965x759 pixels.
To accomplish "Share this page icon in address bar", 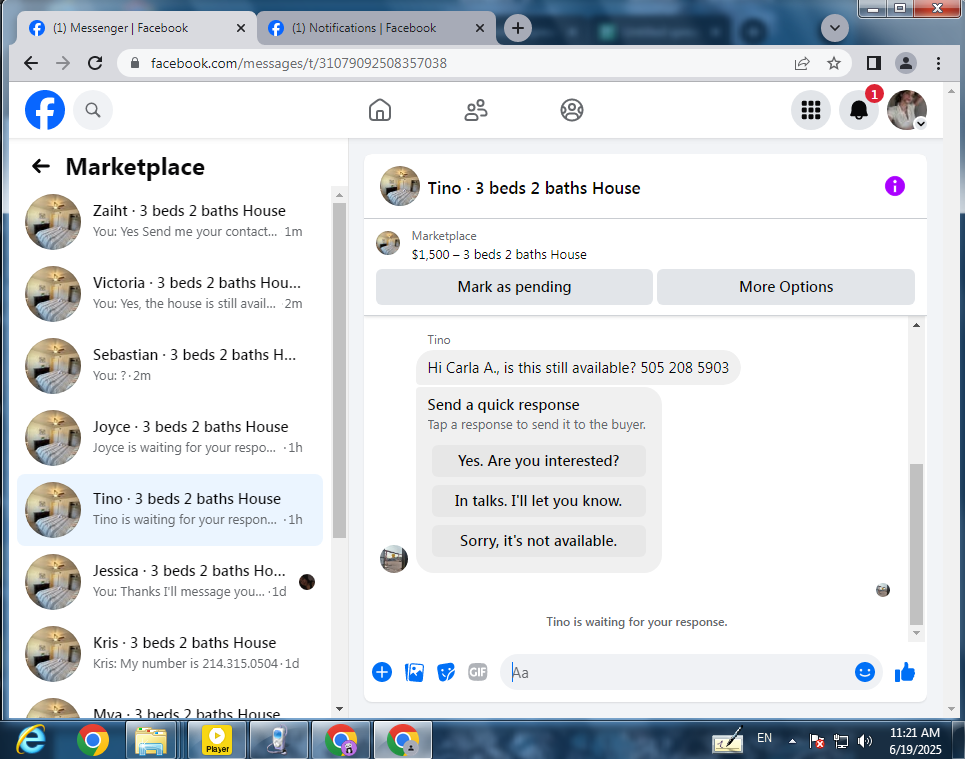I will coord(801,63).
